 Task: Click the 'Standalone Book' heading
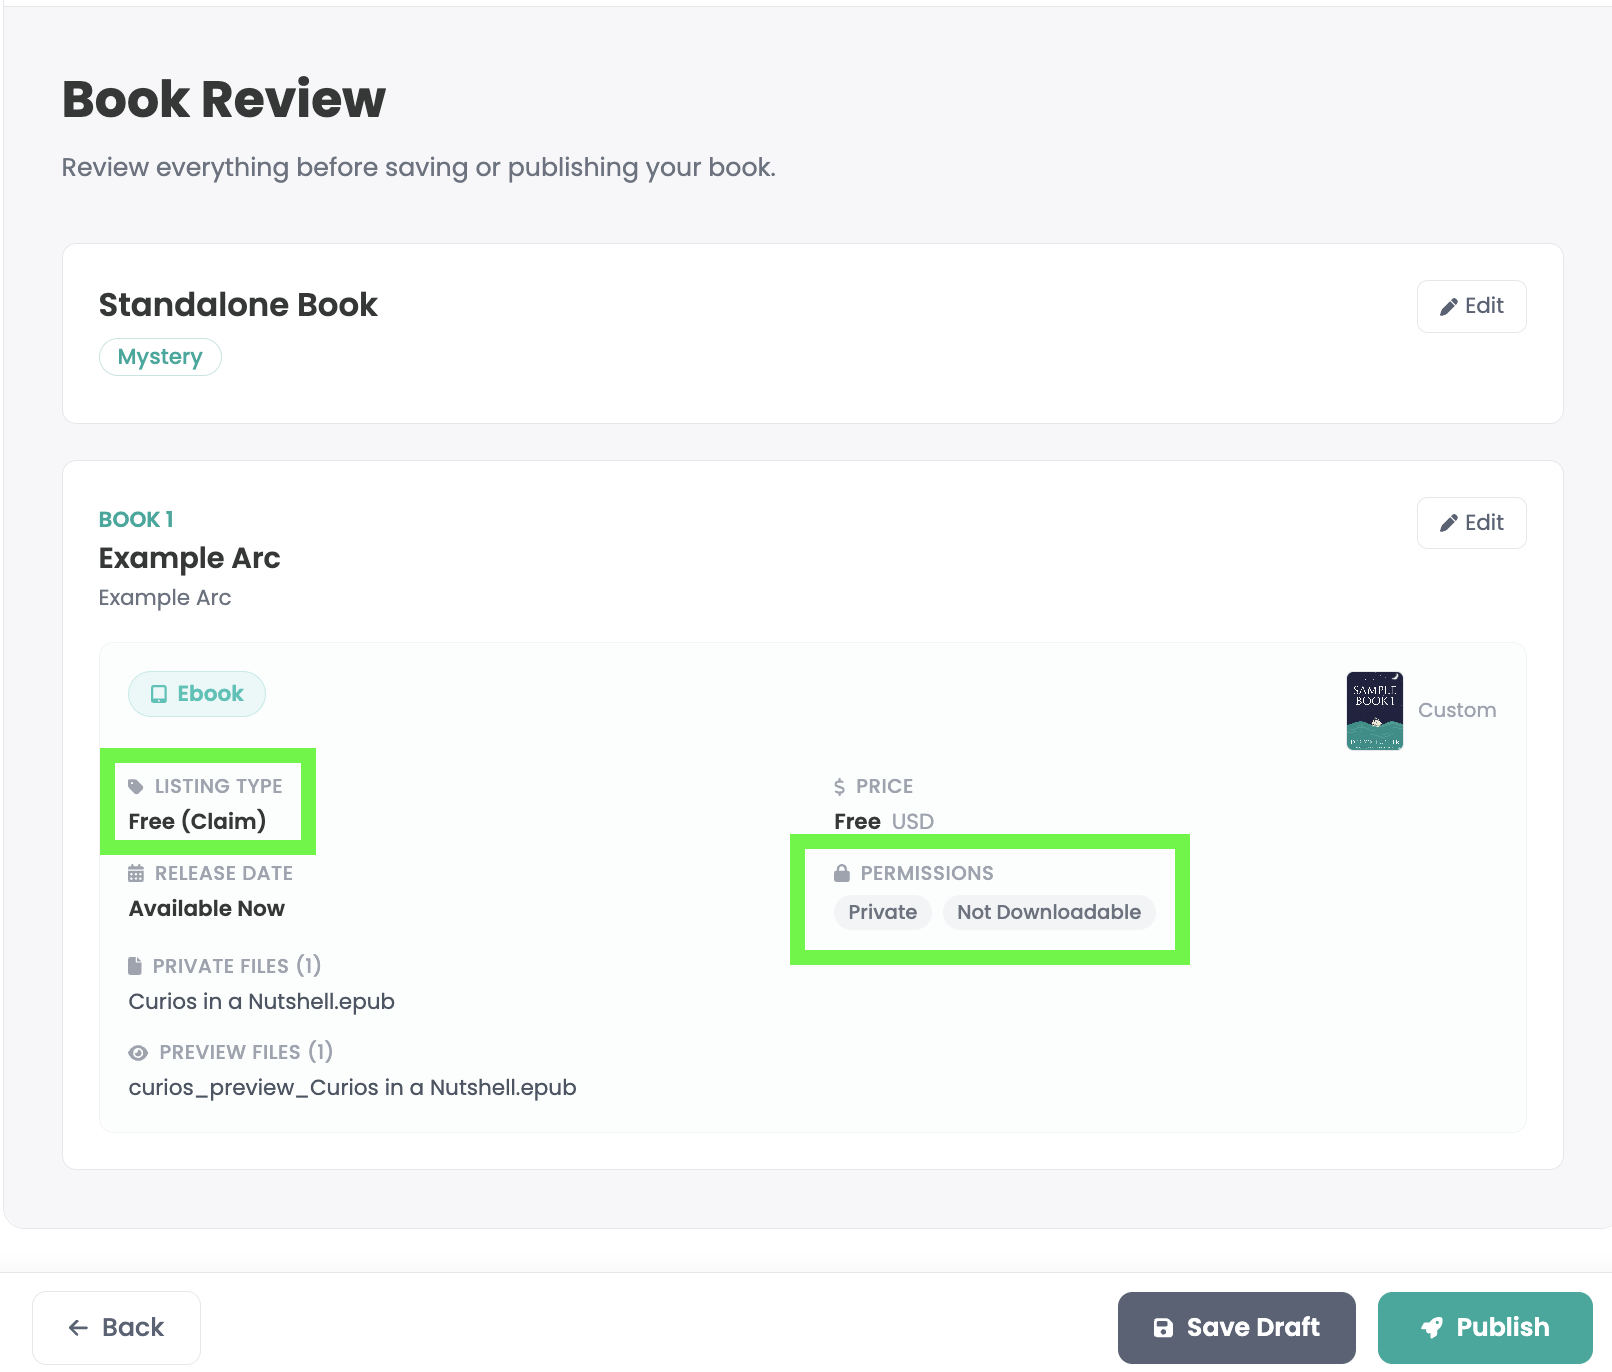pyautogui.click(x=238, y=305)
